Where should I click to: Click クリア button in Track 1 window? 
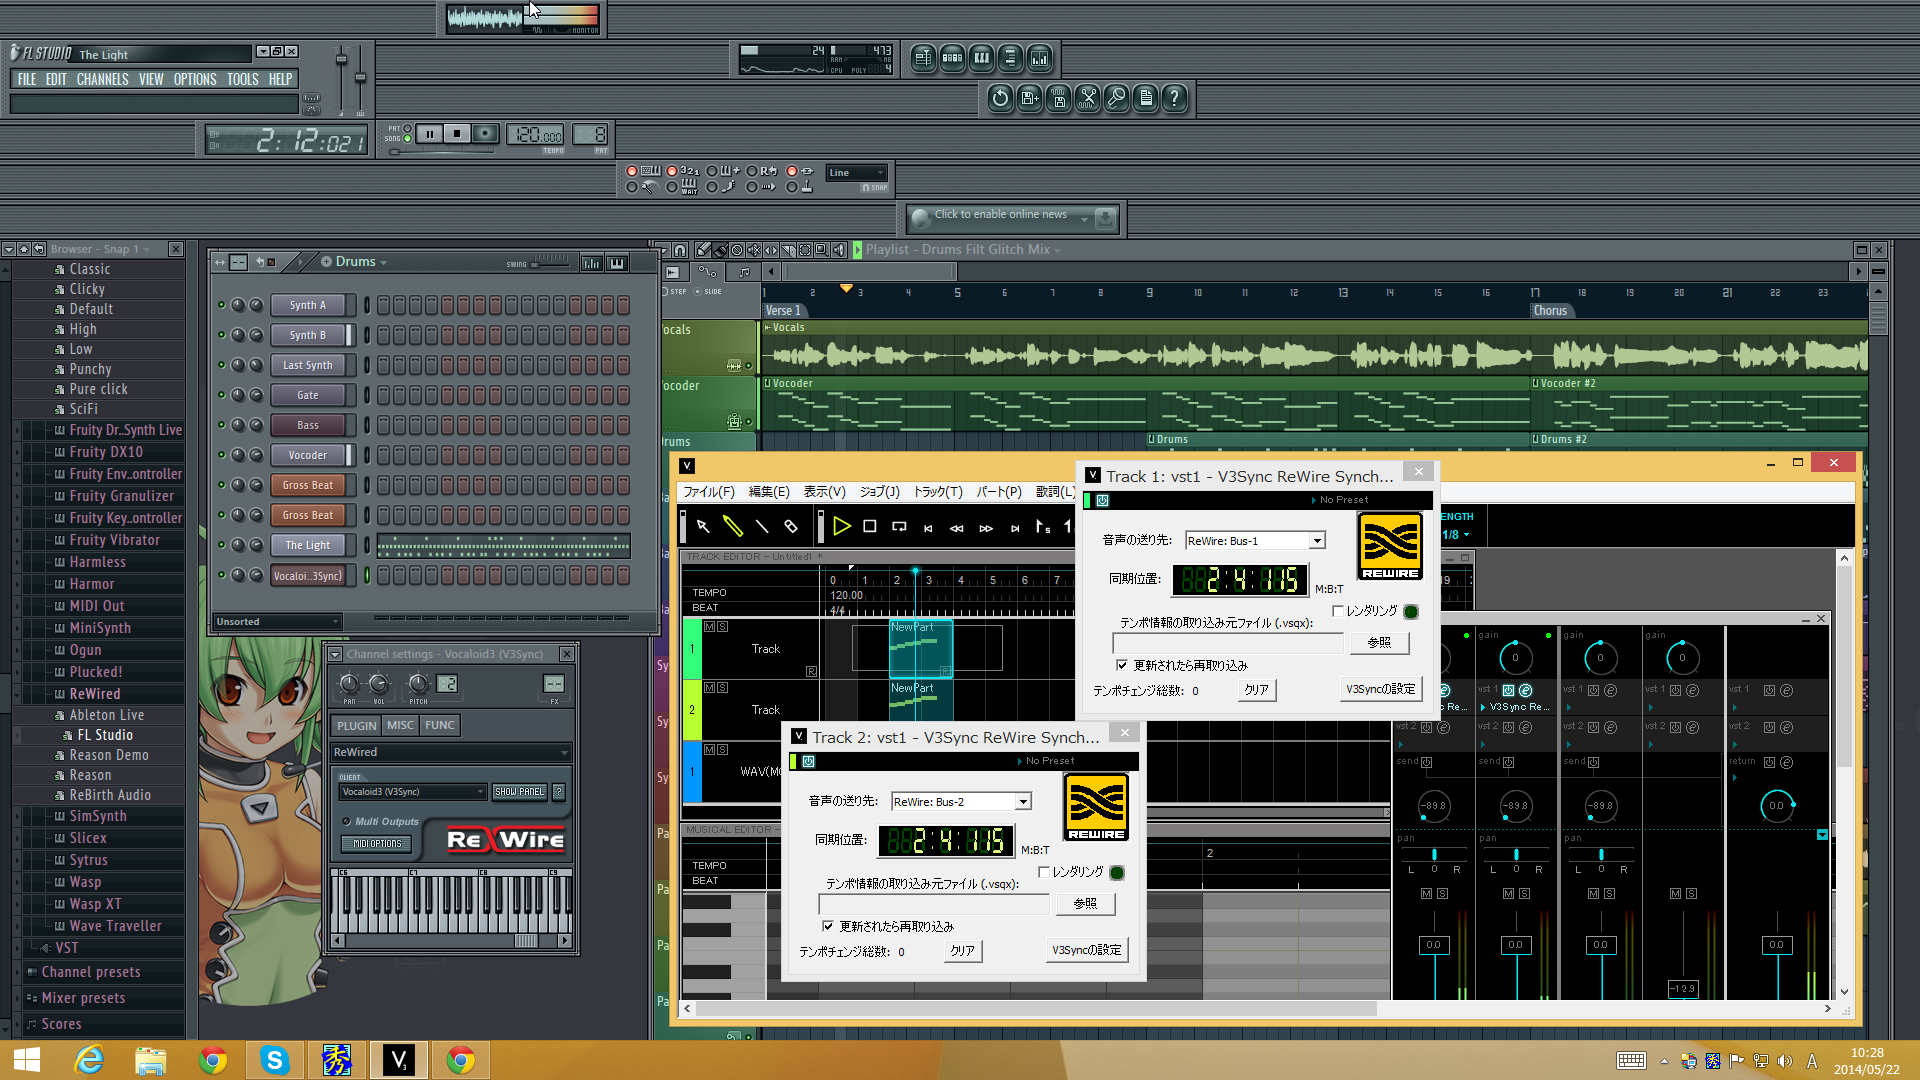point(1256,690)
